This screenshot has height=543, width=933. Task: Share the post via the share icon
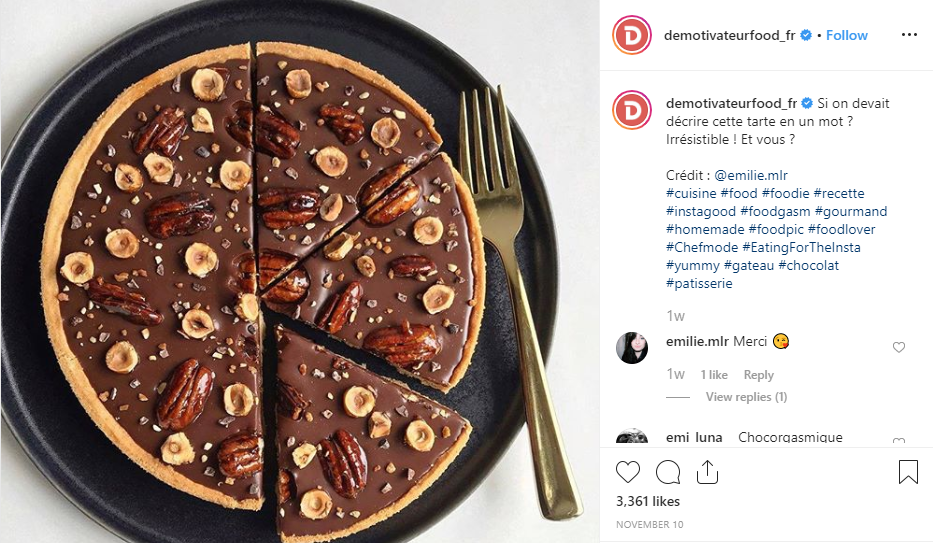tap(707, 472)
